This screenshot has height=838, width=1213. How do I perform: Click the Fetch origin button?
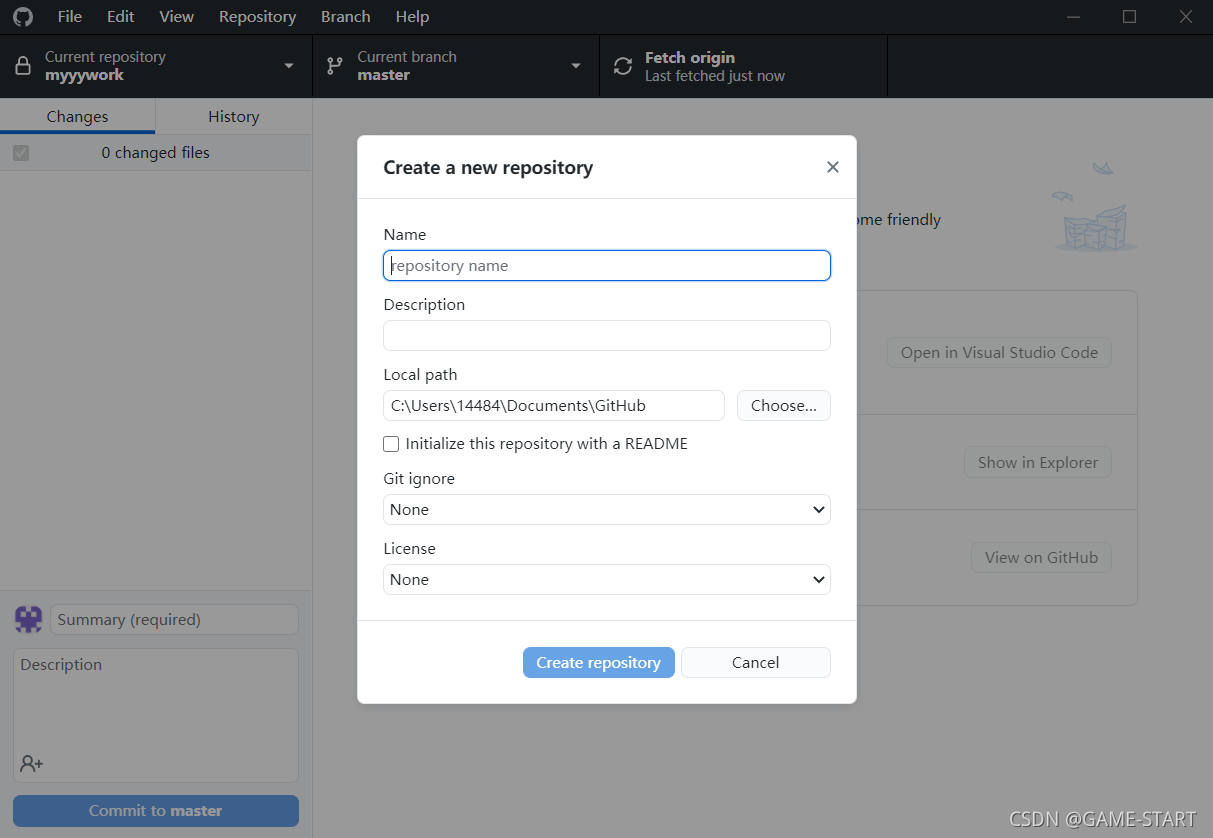pos(743,66)
